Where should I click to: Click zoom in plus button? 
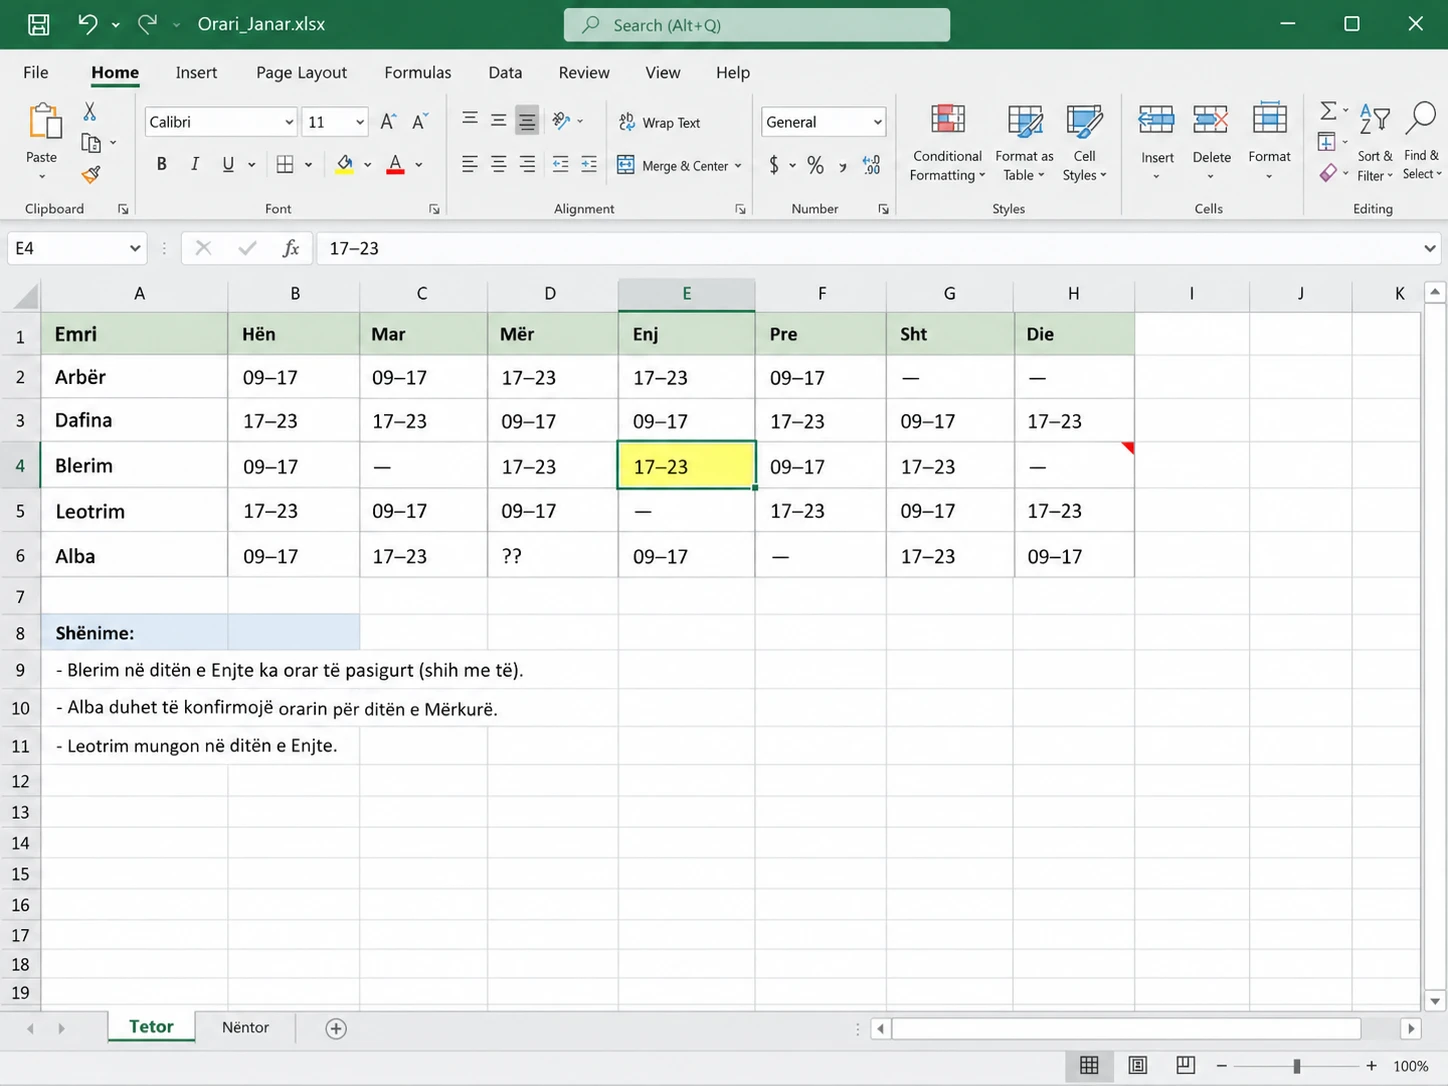click(1371, 1066)
